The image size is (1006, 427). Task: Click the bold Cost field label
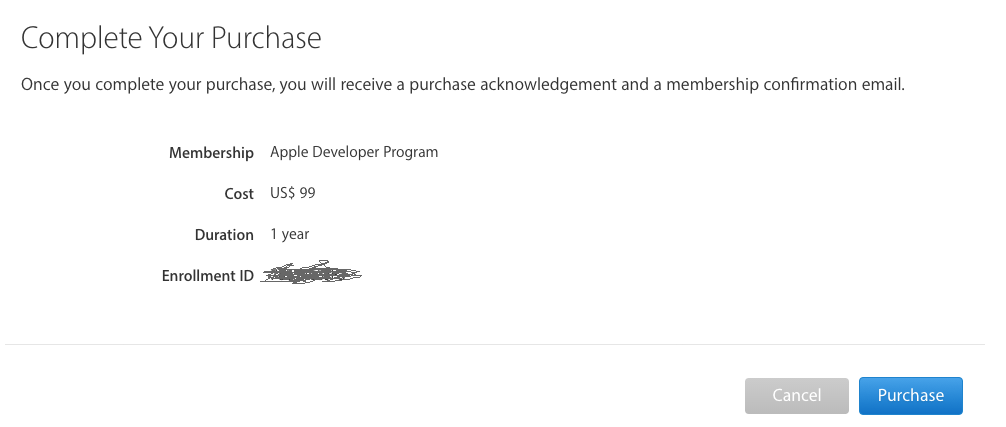click(239, 193)
